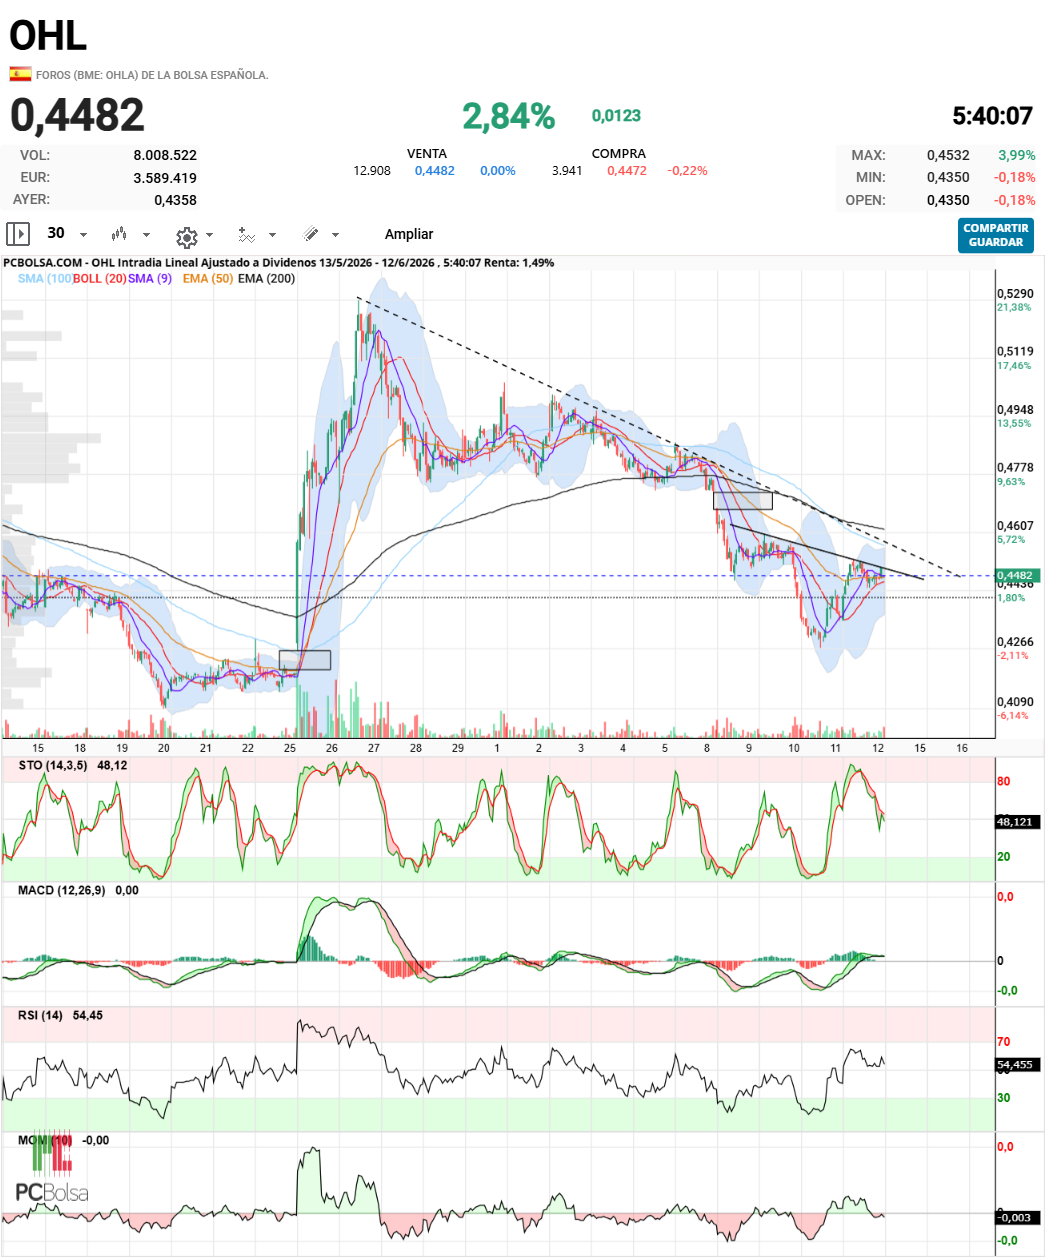The width and height of the screenshot is (1048, 1257).
Task: Click the VENTA price 0,4482
Action: pyautogui.click(x=435, y=171)
